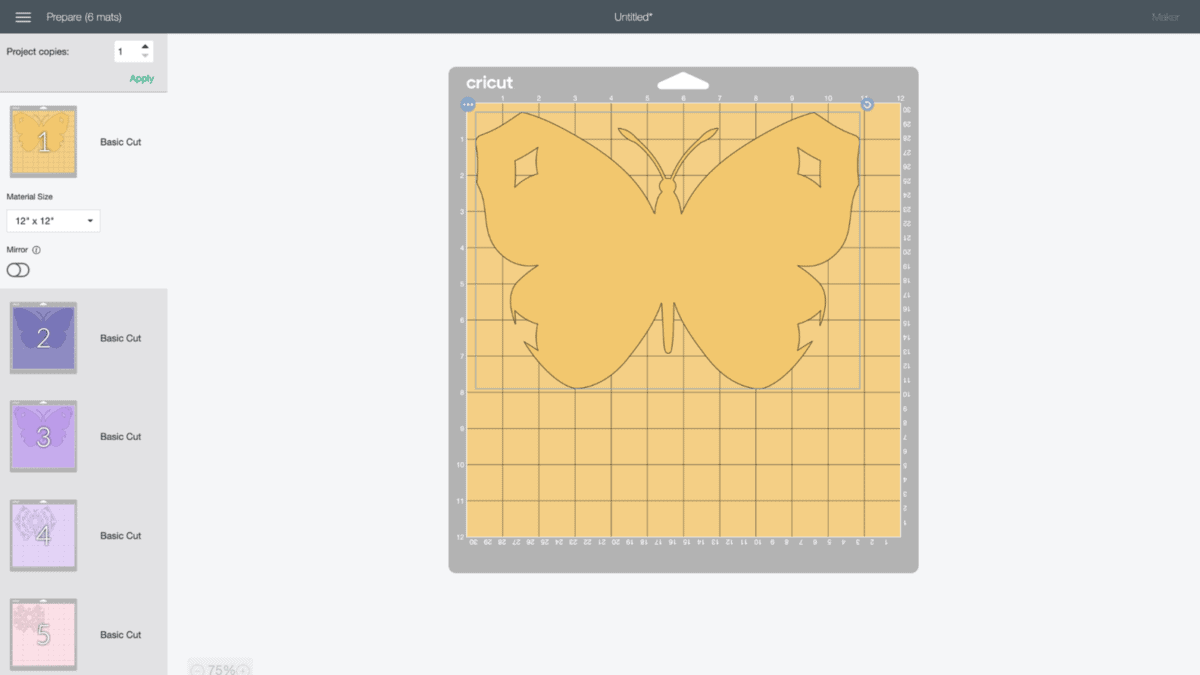Open the hamburger menu

pos(23,17)
